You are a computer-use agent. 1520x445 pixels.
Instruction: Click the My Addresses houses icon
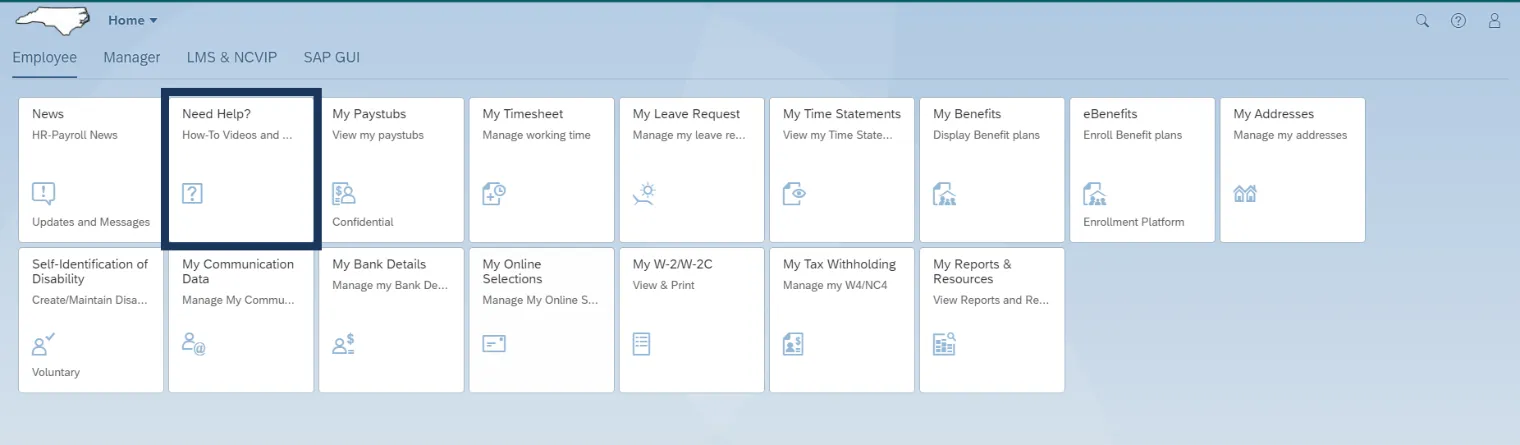click(x=1245, y=193)
